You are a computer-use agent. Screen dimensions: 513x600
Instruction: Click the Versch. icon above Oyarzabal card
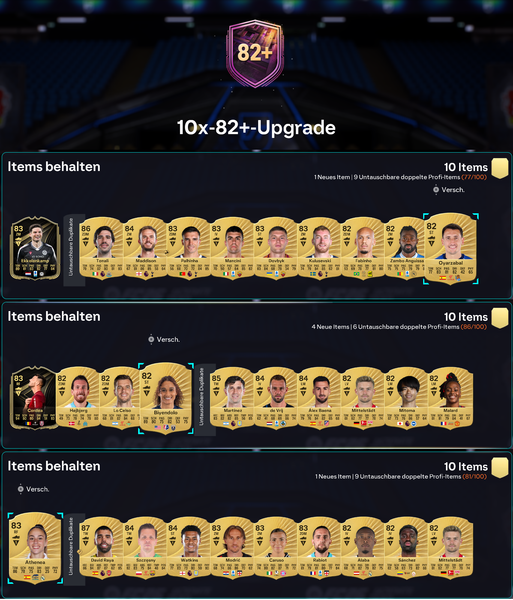pyautogui.click(x=436, y=190)
